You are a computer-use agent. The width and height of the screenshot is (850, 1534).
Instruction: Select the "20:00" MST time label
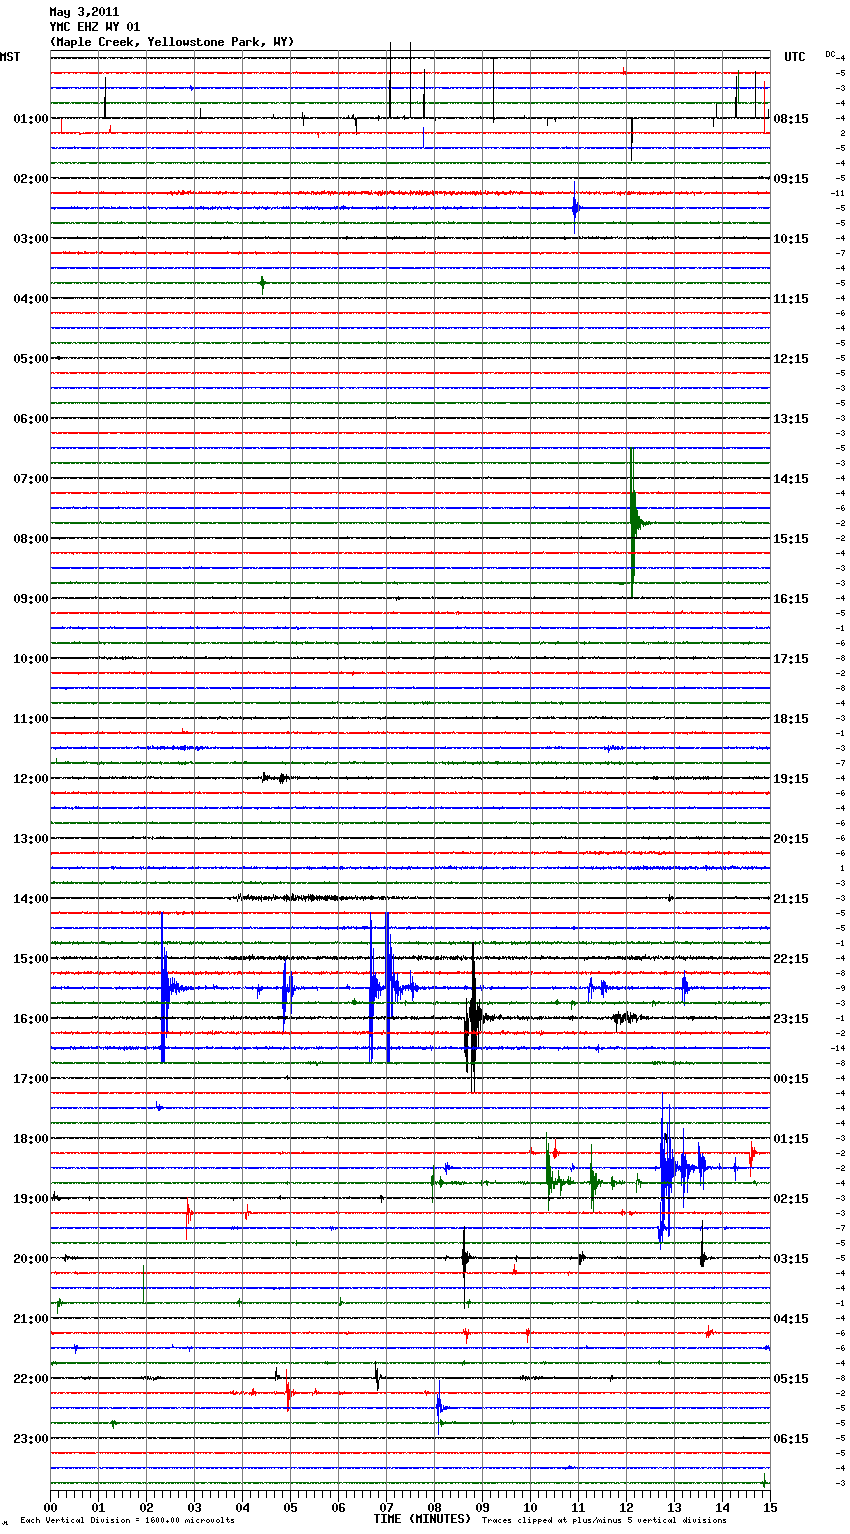point(31,1259)
